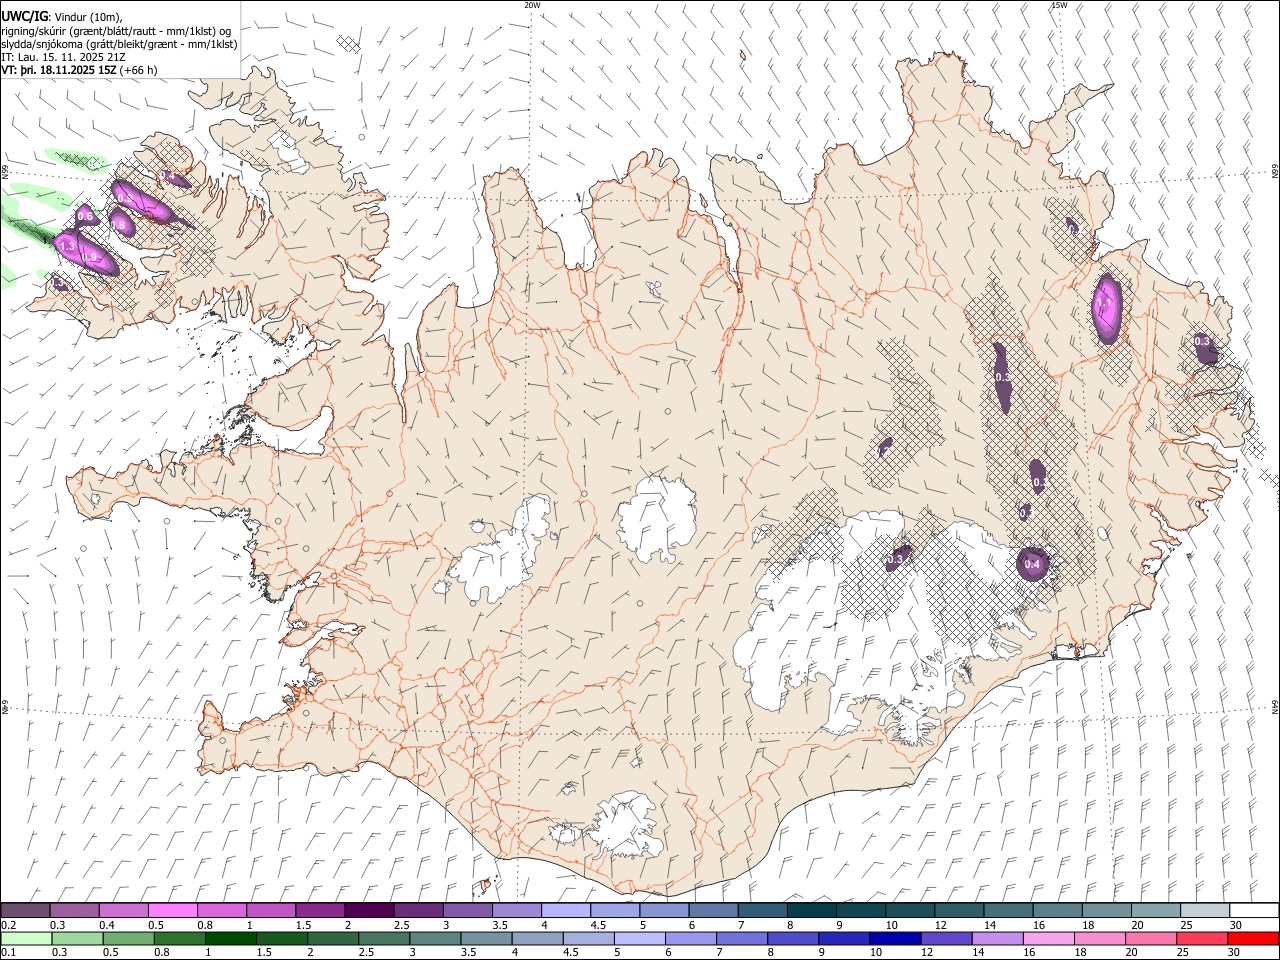Click the '0.2' label of the purple legend
This screenshot has height=960, width=1280.
click(8, 925)
